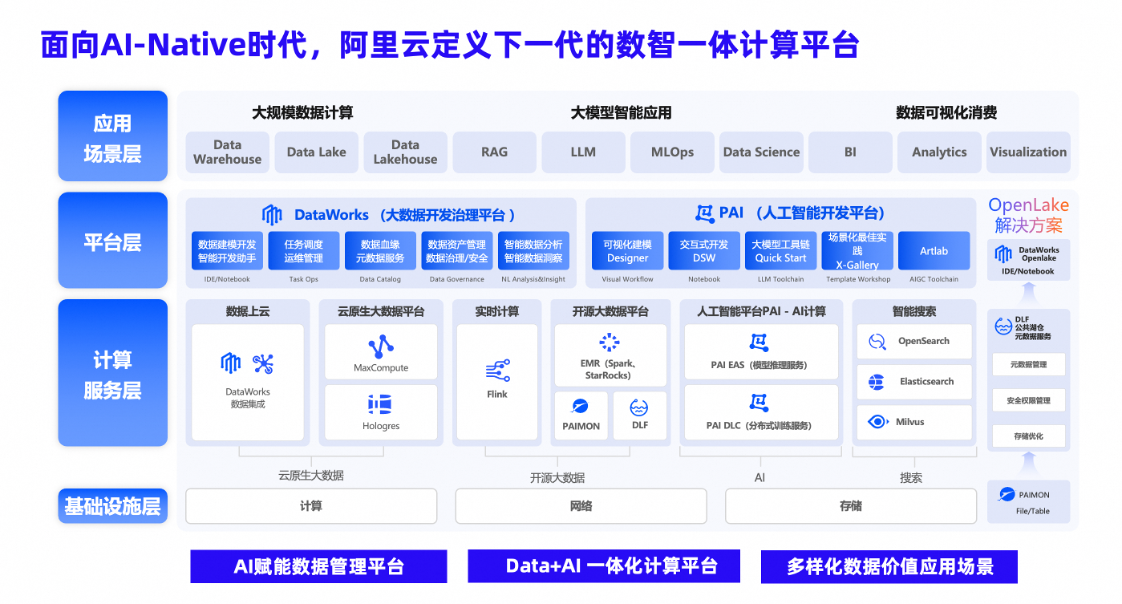This screenshot has height=604, width=1122.
Task: Select the DataWorks logo icon in the 数据上云 card
Action: click(230, 363)
